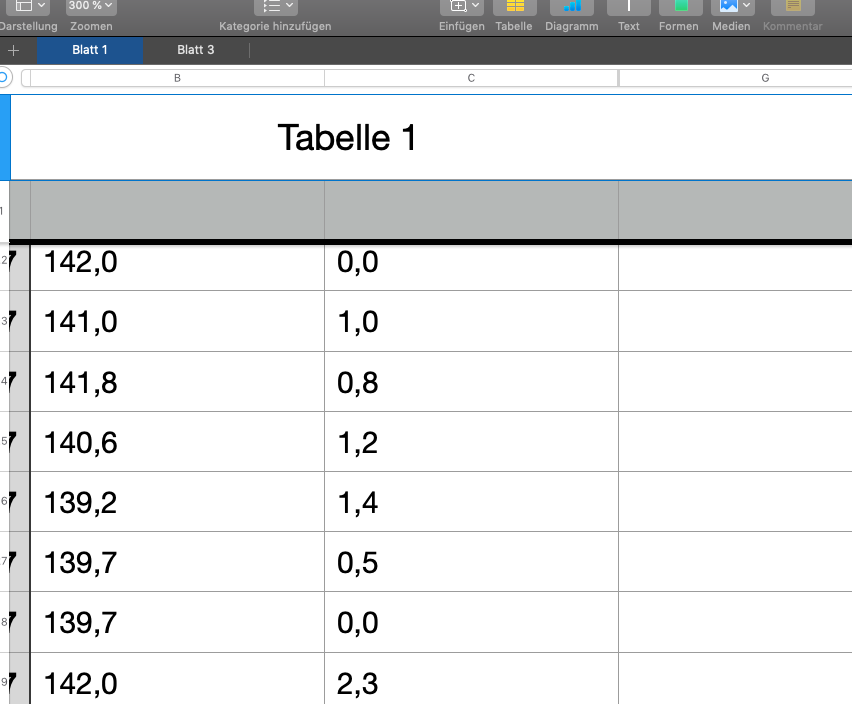Click the Kommentar toolbar icon
The width and height of the screenshot is (852, 704).
[x=793, y=7]
